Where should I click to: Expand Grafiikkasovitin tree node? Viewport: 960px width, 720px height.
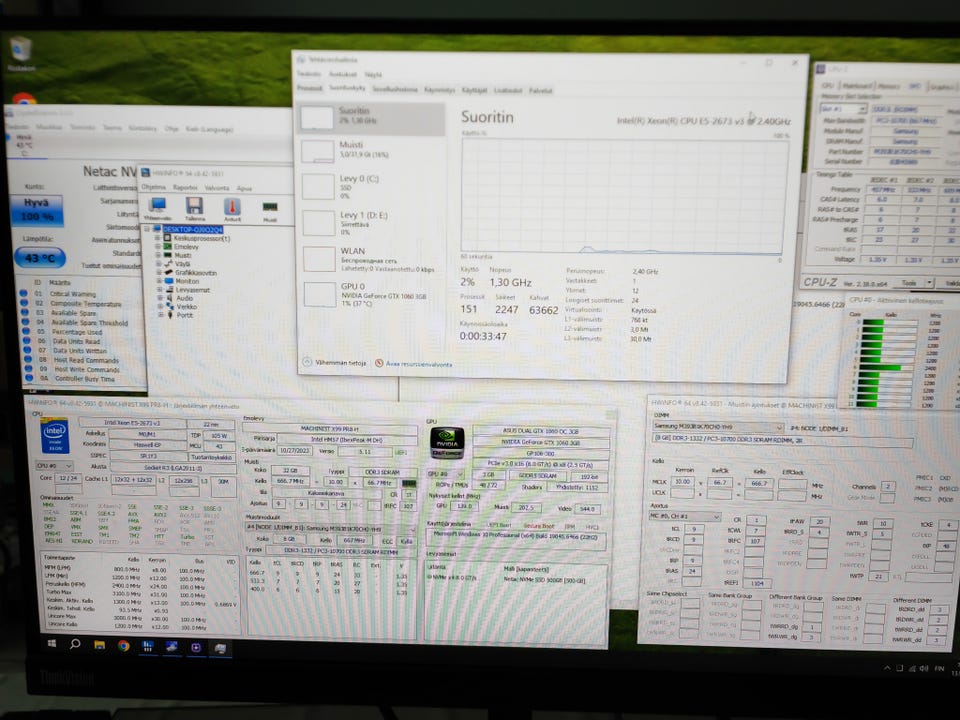(159, 272)
